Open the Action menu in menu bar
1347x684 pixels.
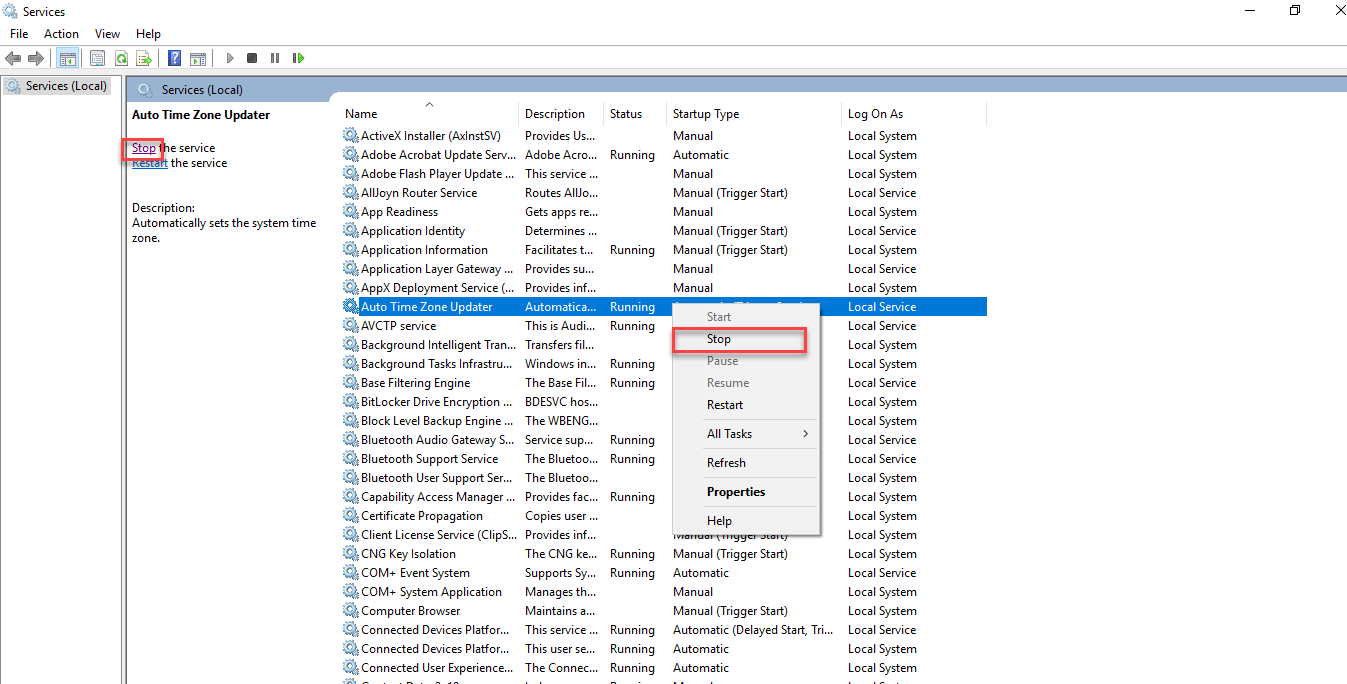point(61,34)
